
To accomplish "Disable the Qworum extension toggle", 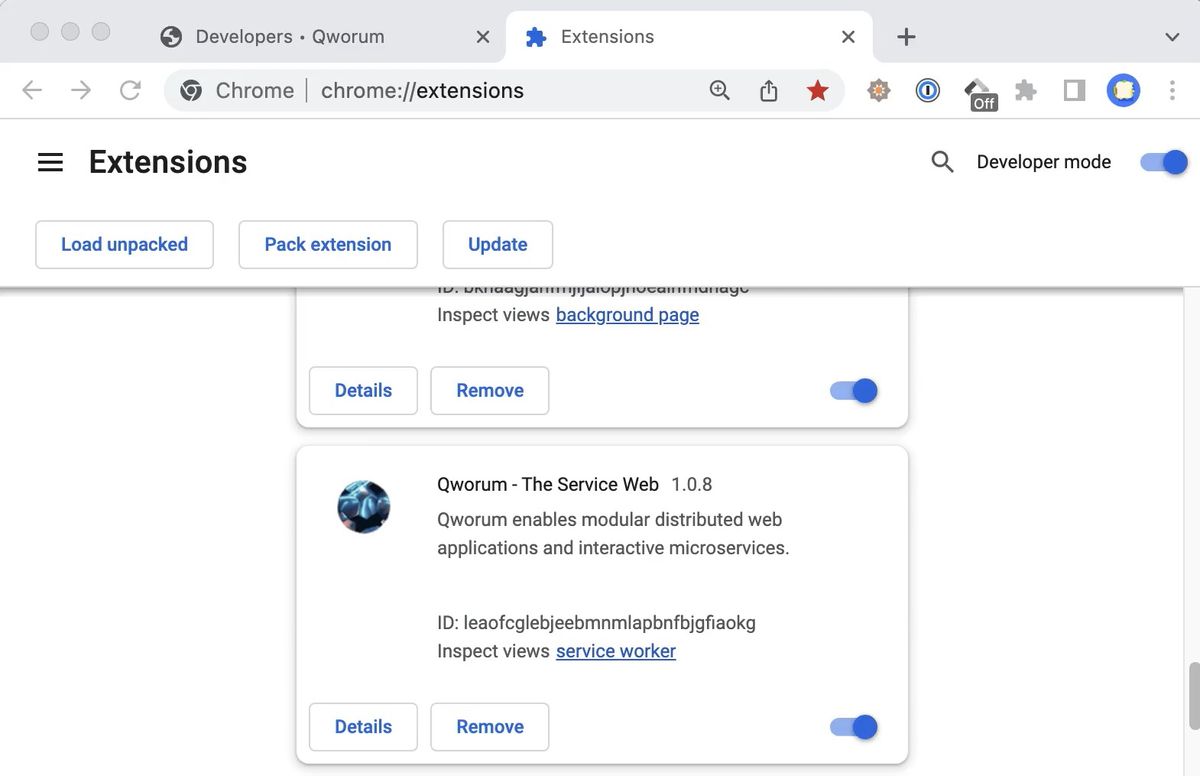I will pos(854,727).
